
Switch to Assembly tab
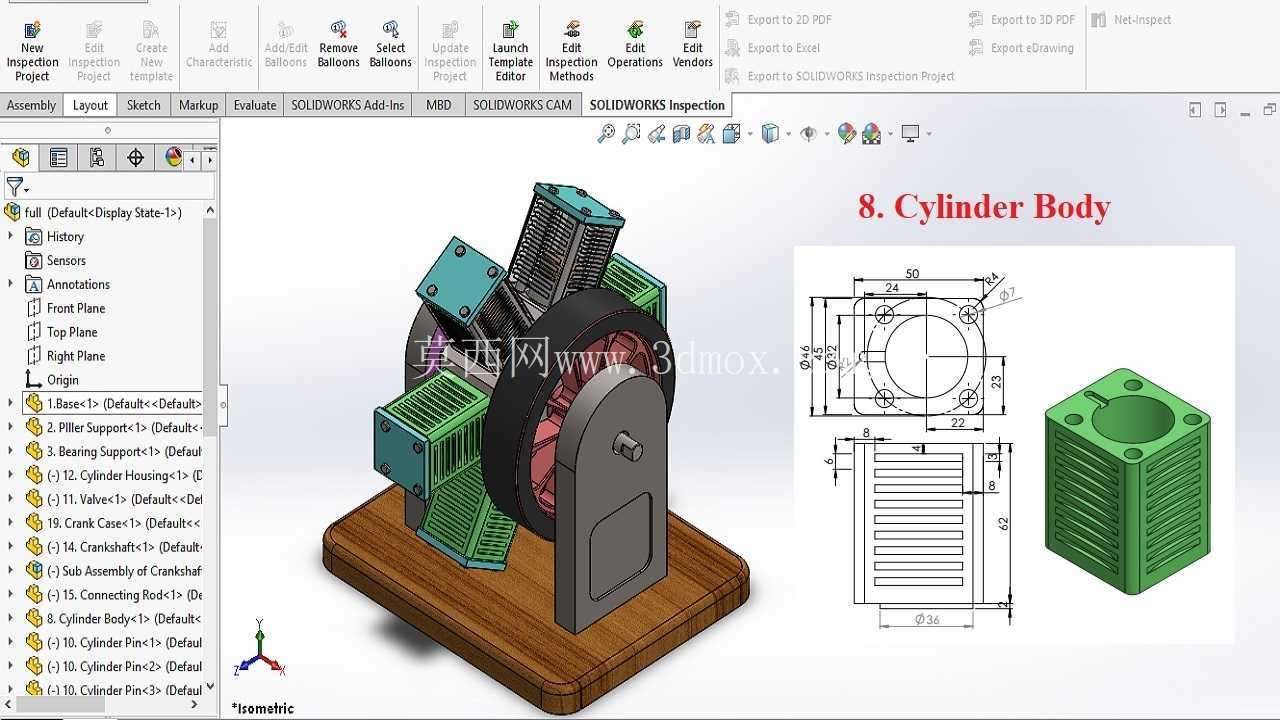(x=31, y=105)
